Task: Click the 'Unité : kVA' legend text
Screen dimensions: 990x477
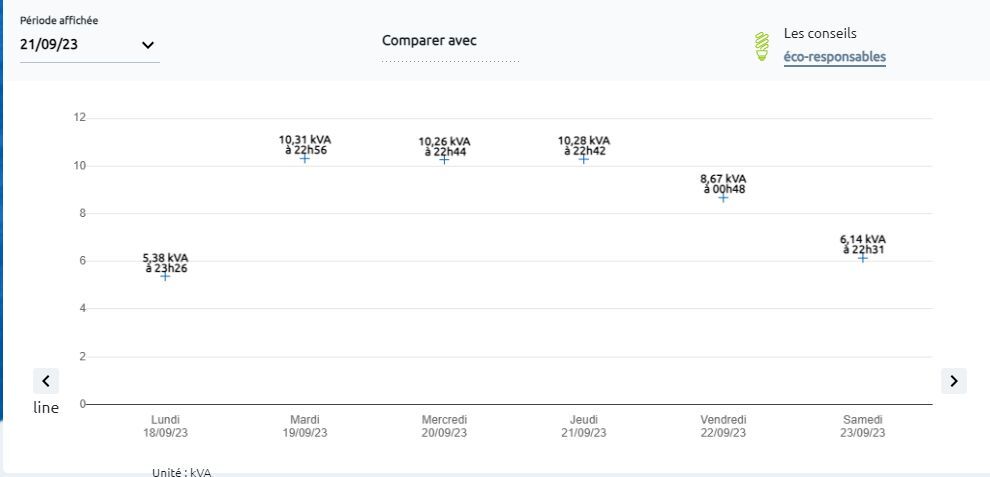Action: tap(182, 472)
